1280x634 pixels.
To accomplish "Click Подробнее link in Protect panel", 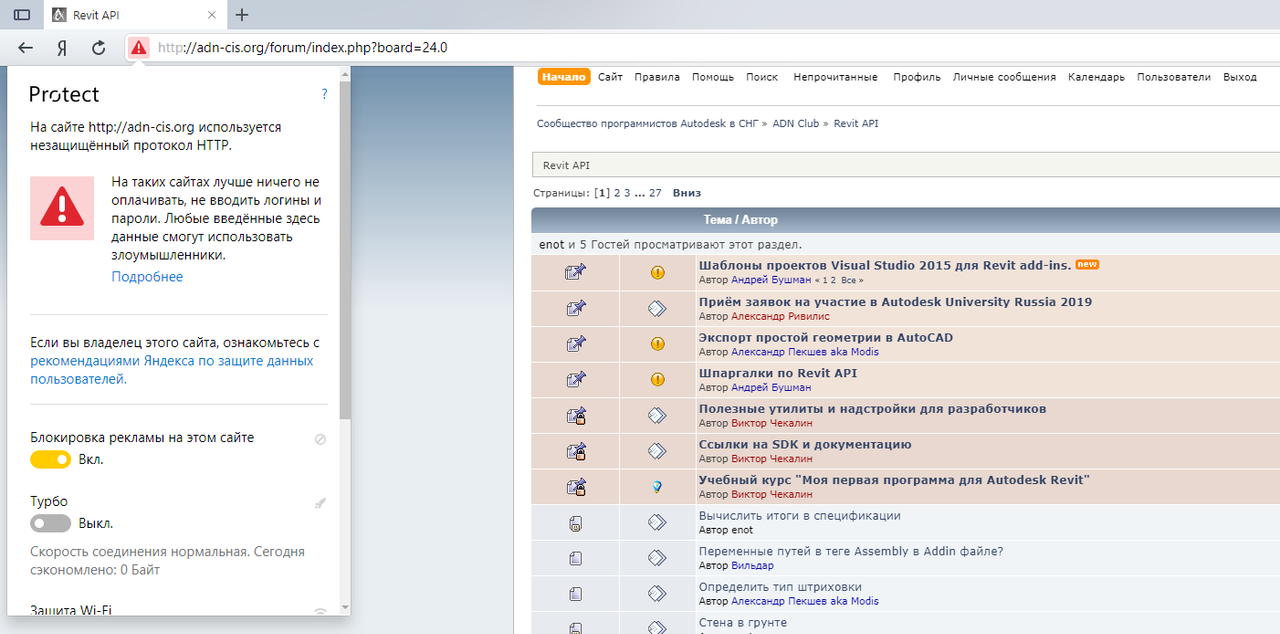I will pos(147,277).
